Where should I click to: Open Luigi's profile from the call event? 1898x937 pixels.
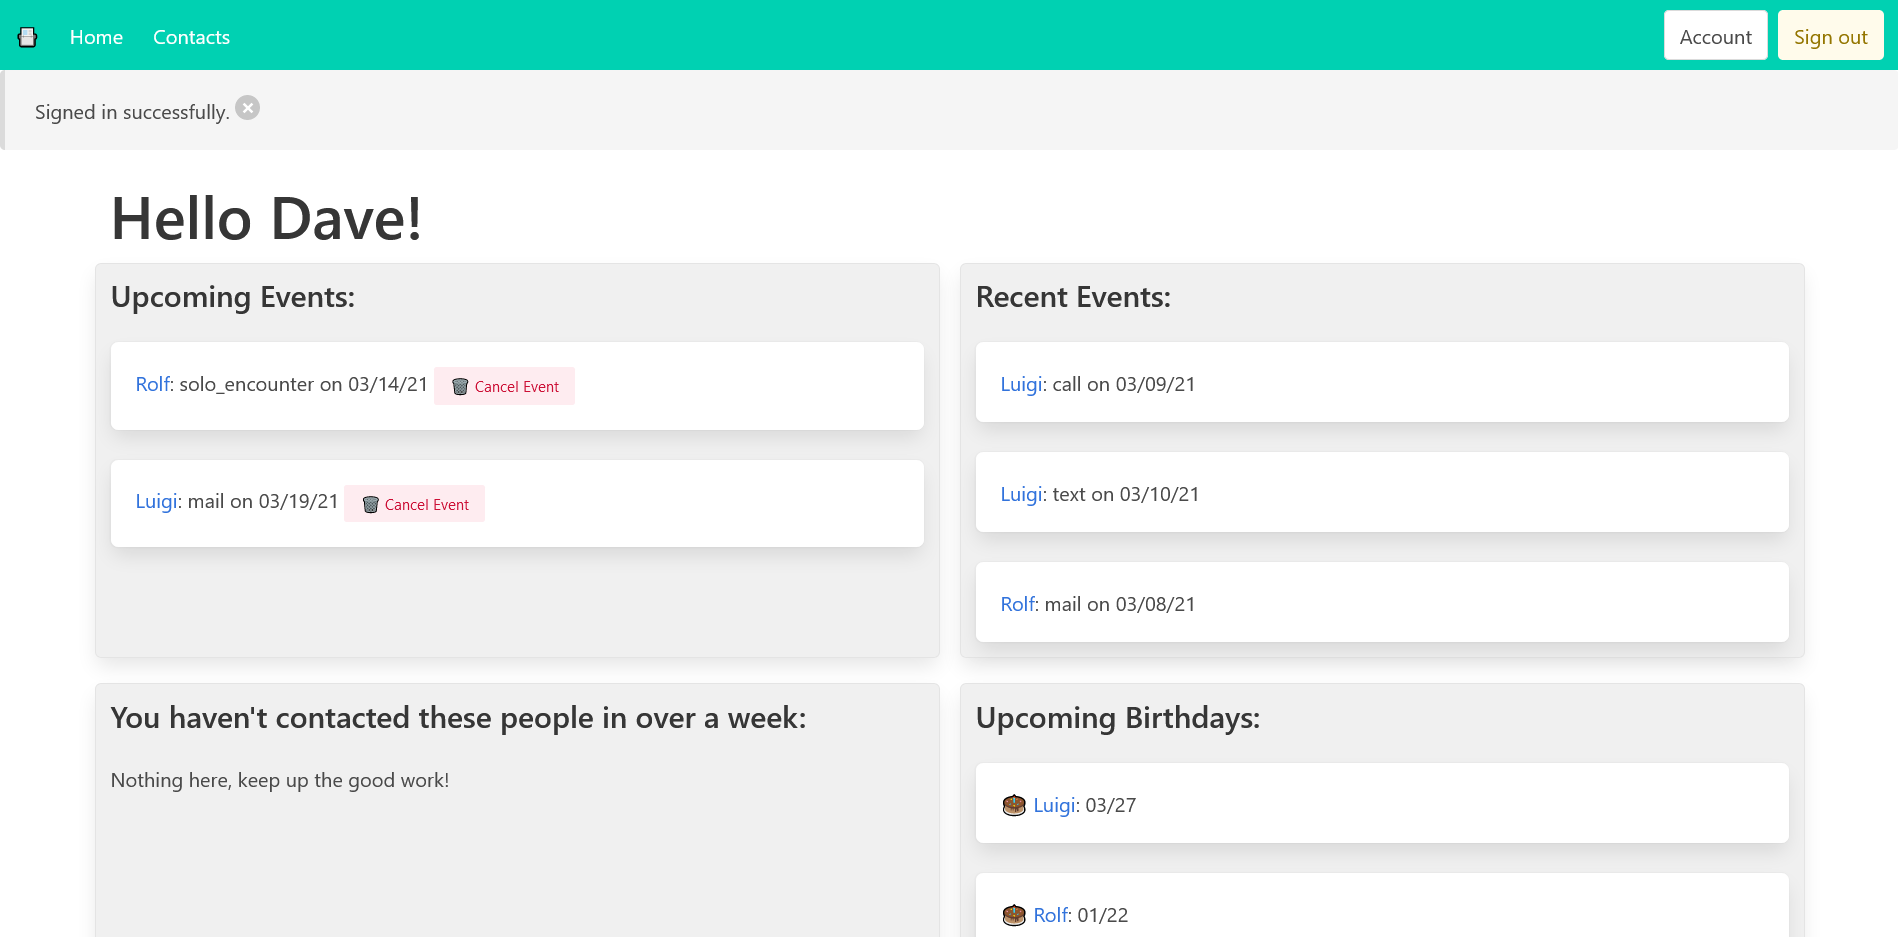point(1020,384)
